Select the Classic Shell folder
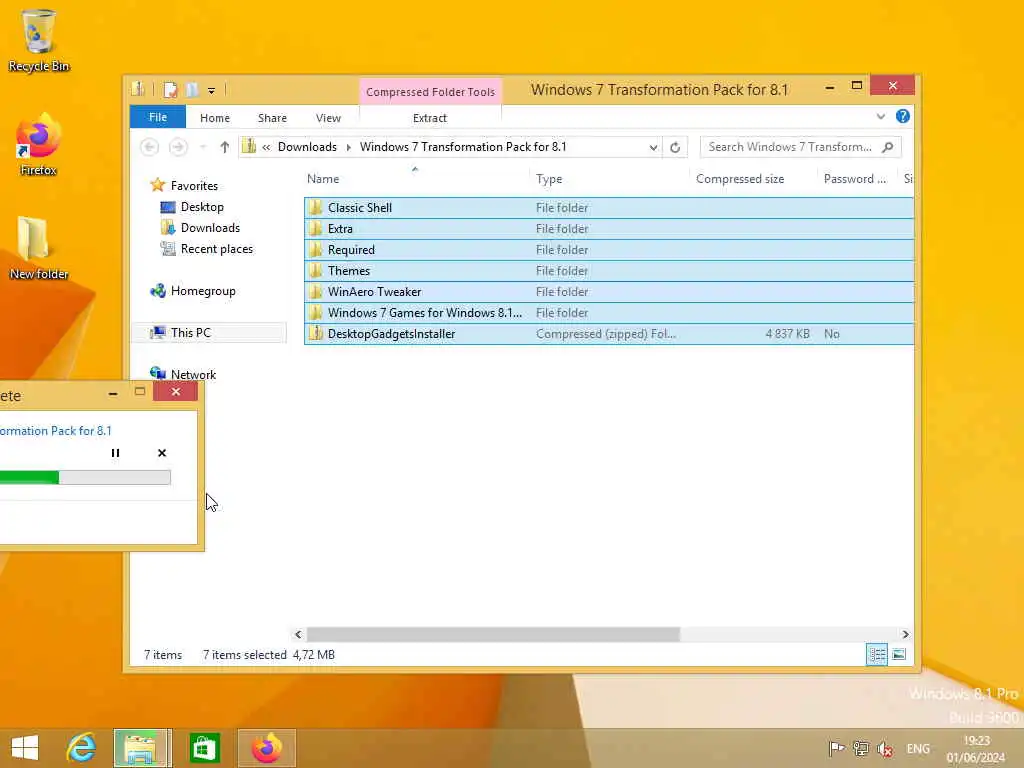 coord(609,208)
